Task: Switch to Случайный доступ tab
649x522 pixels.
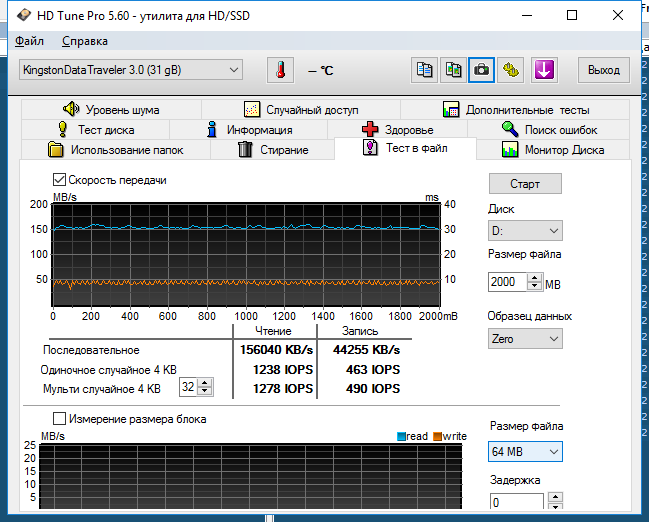Action: click(301, 110)
